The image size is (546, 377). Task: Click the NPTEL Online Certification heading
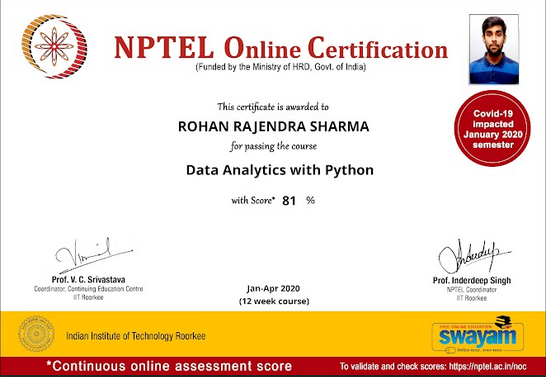(x=281, y=47)
